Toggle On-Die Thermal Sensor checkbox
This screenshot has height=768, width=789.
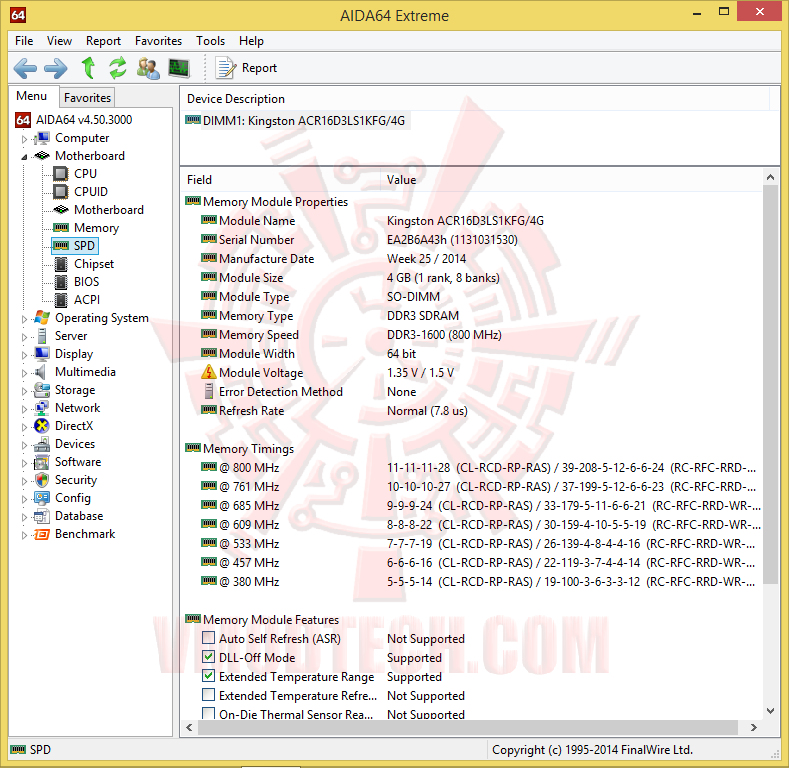pos(208,713)
